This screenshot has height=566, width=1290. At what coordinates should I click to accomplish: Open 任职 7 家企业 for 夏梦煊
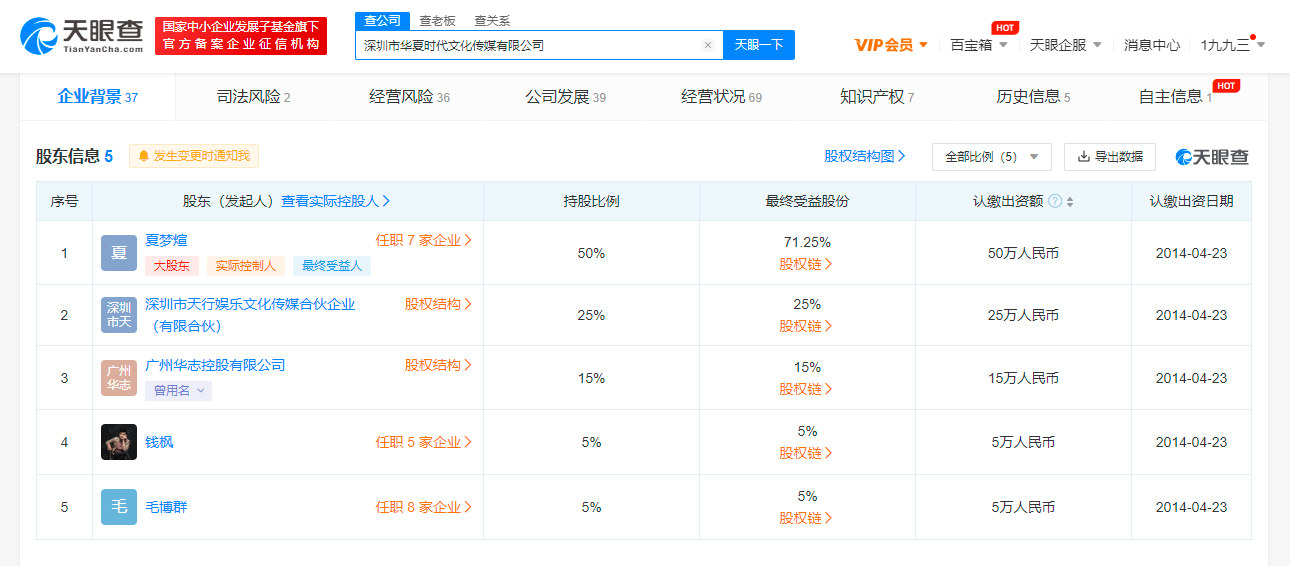coord(424,240)
